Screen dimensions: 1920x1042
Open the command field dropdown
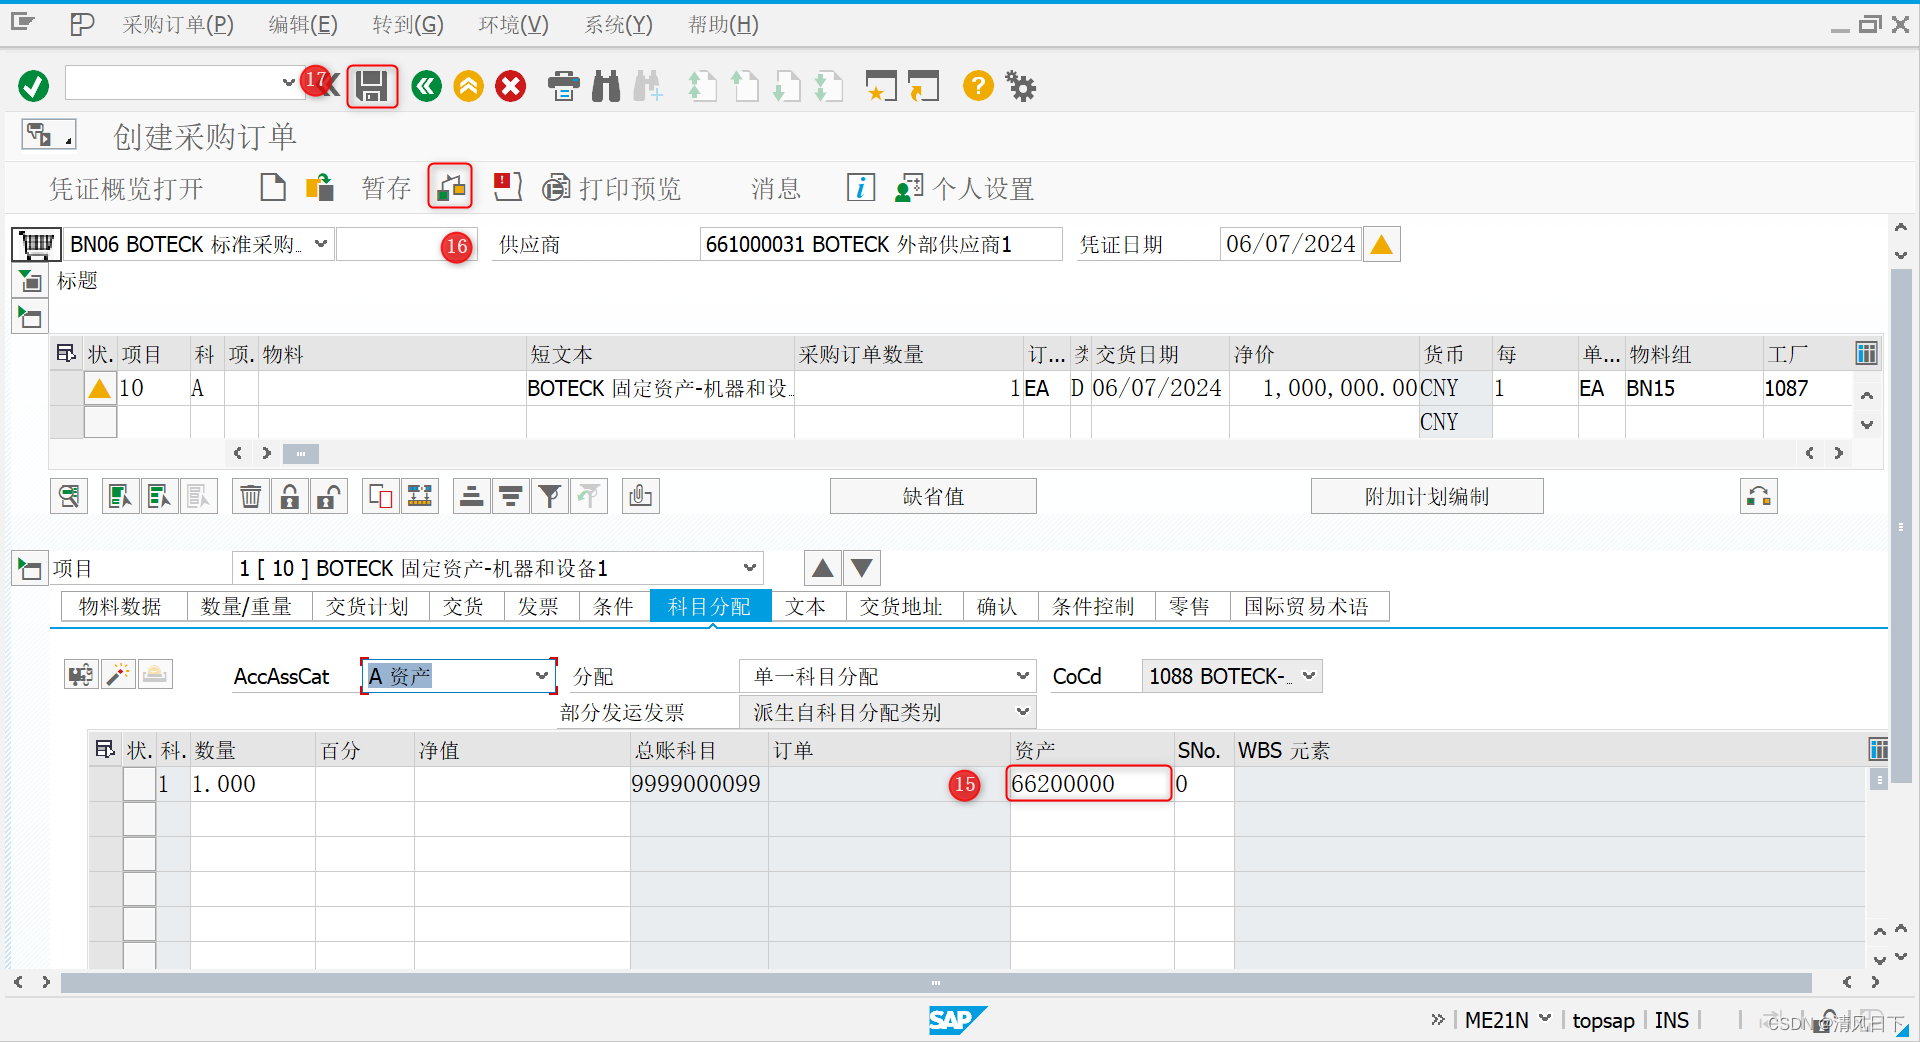pos(288,83)
